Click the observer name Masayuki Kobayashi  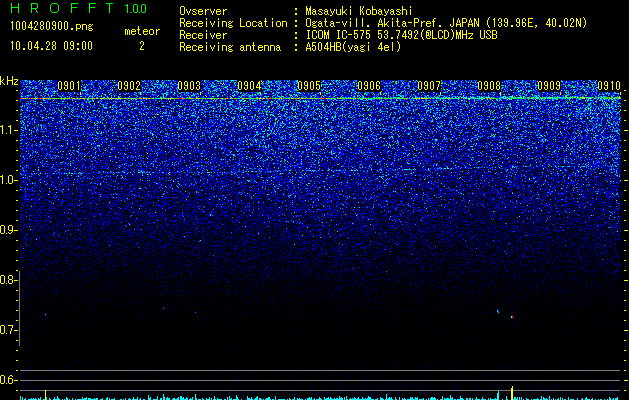(359, 11)
